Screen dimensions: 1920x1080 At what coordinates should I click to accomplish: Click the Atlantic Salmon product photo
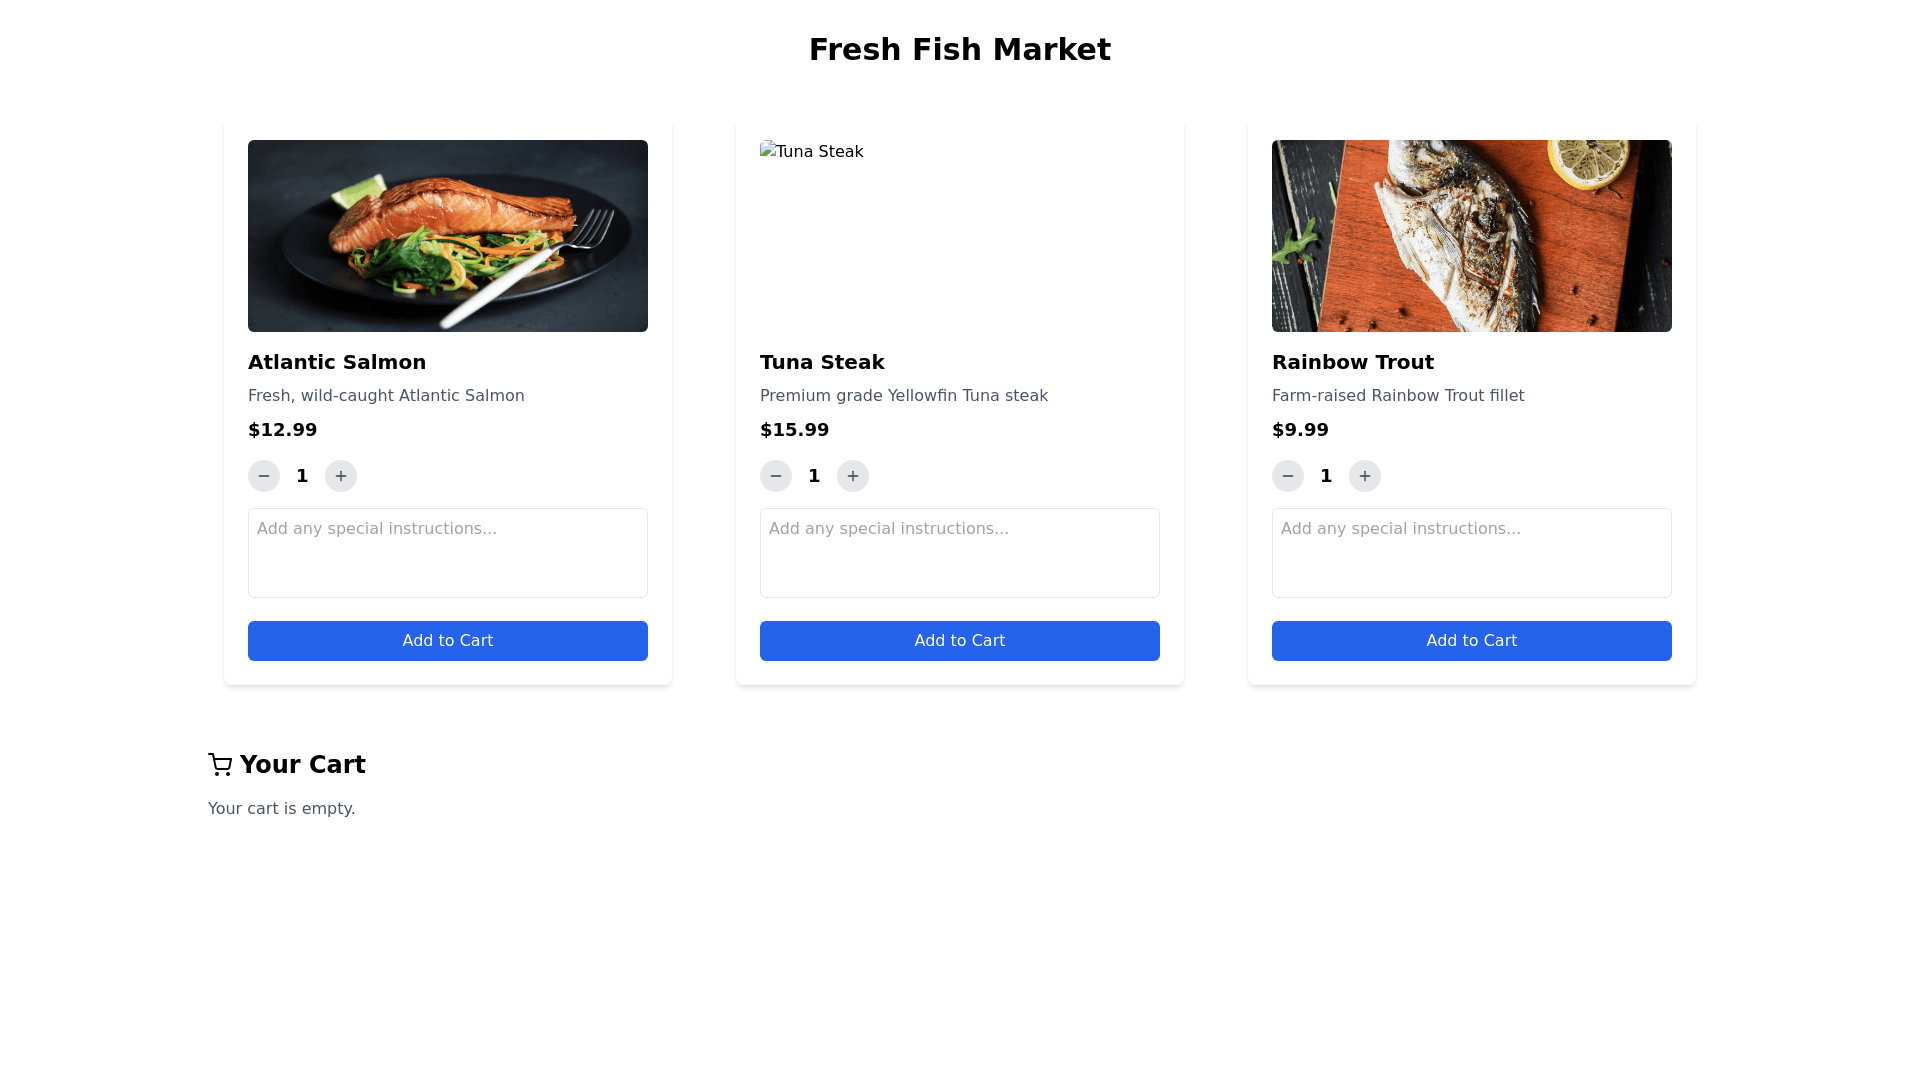pos(448,236)
